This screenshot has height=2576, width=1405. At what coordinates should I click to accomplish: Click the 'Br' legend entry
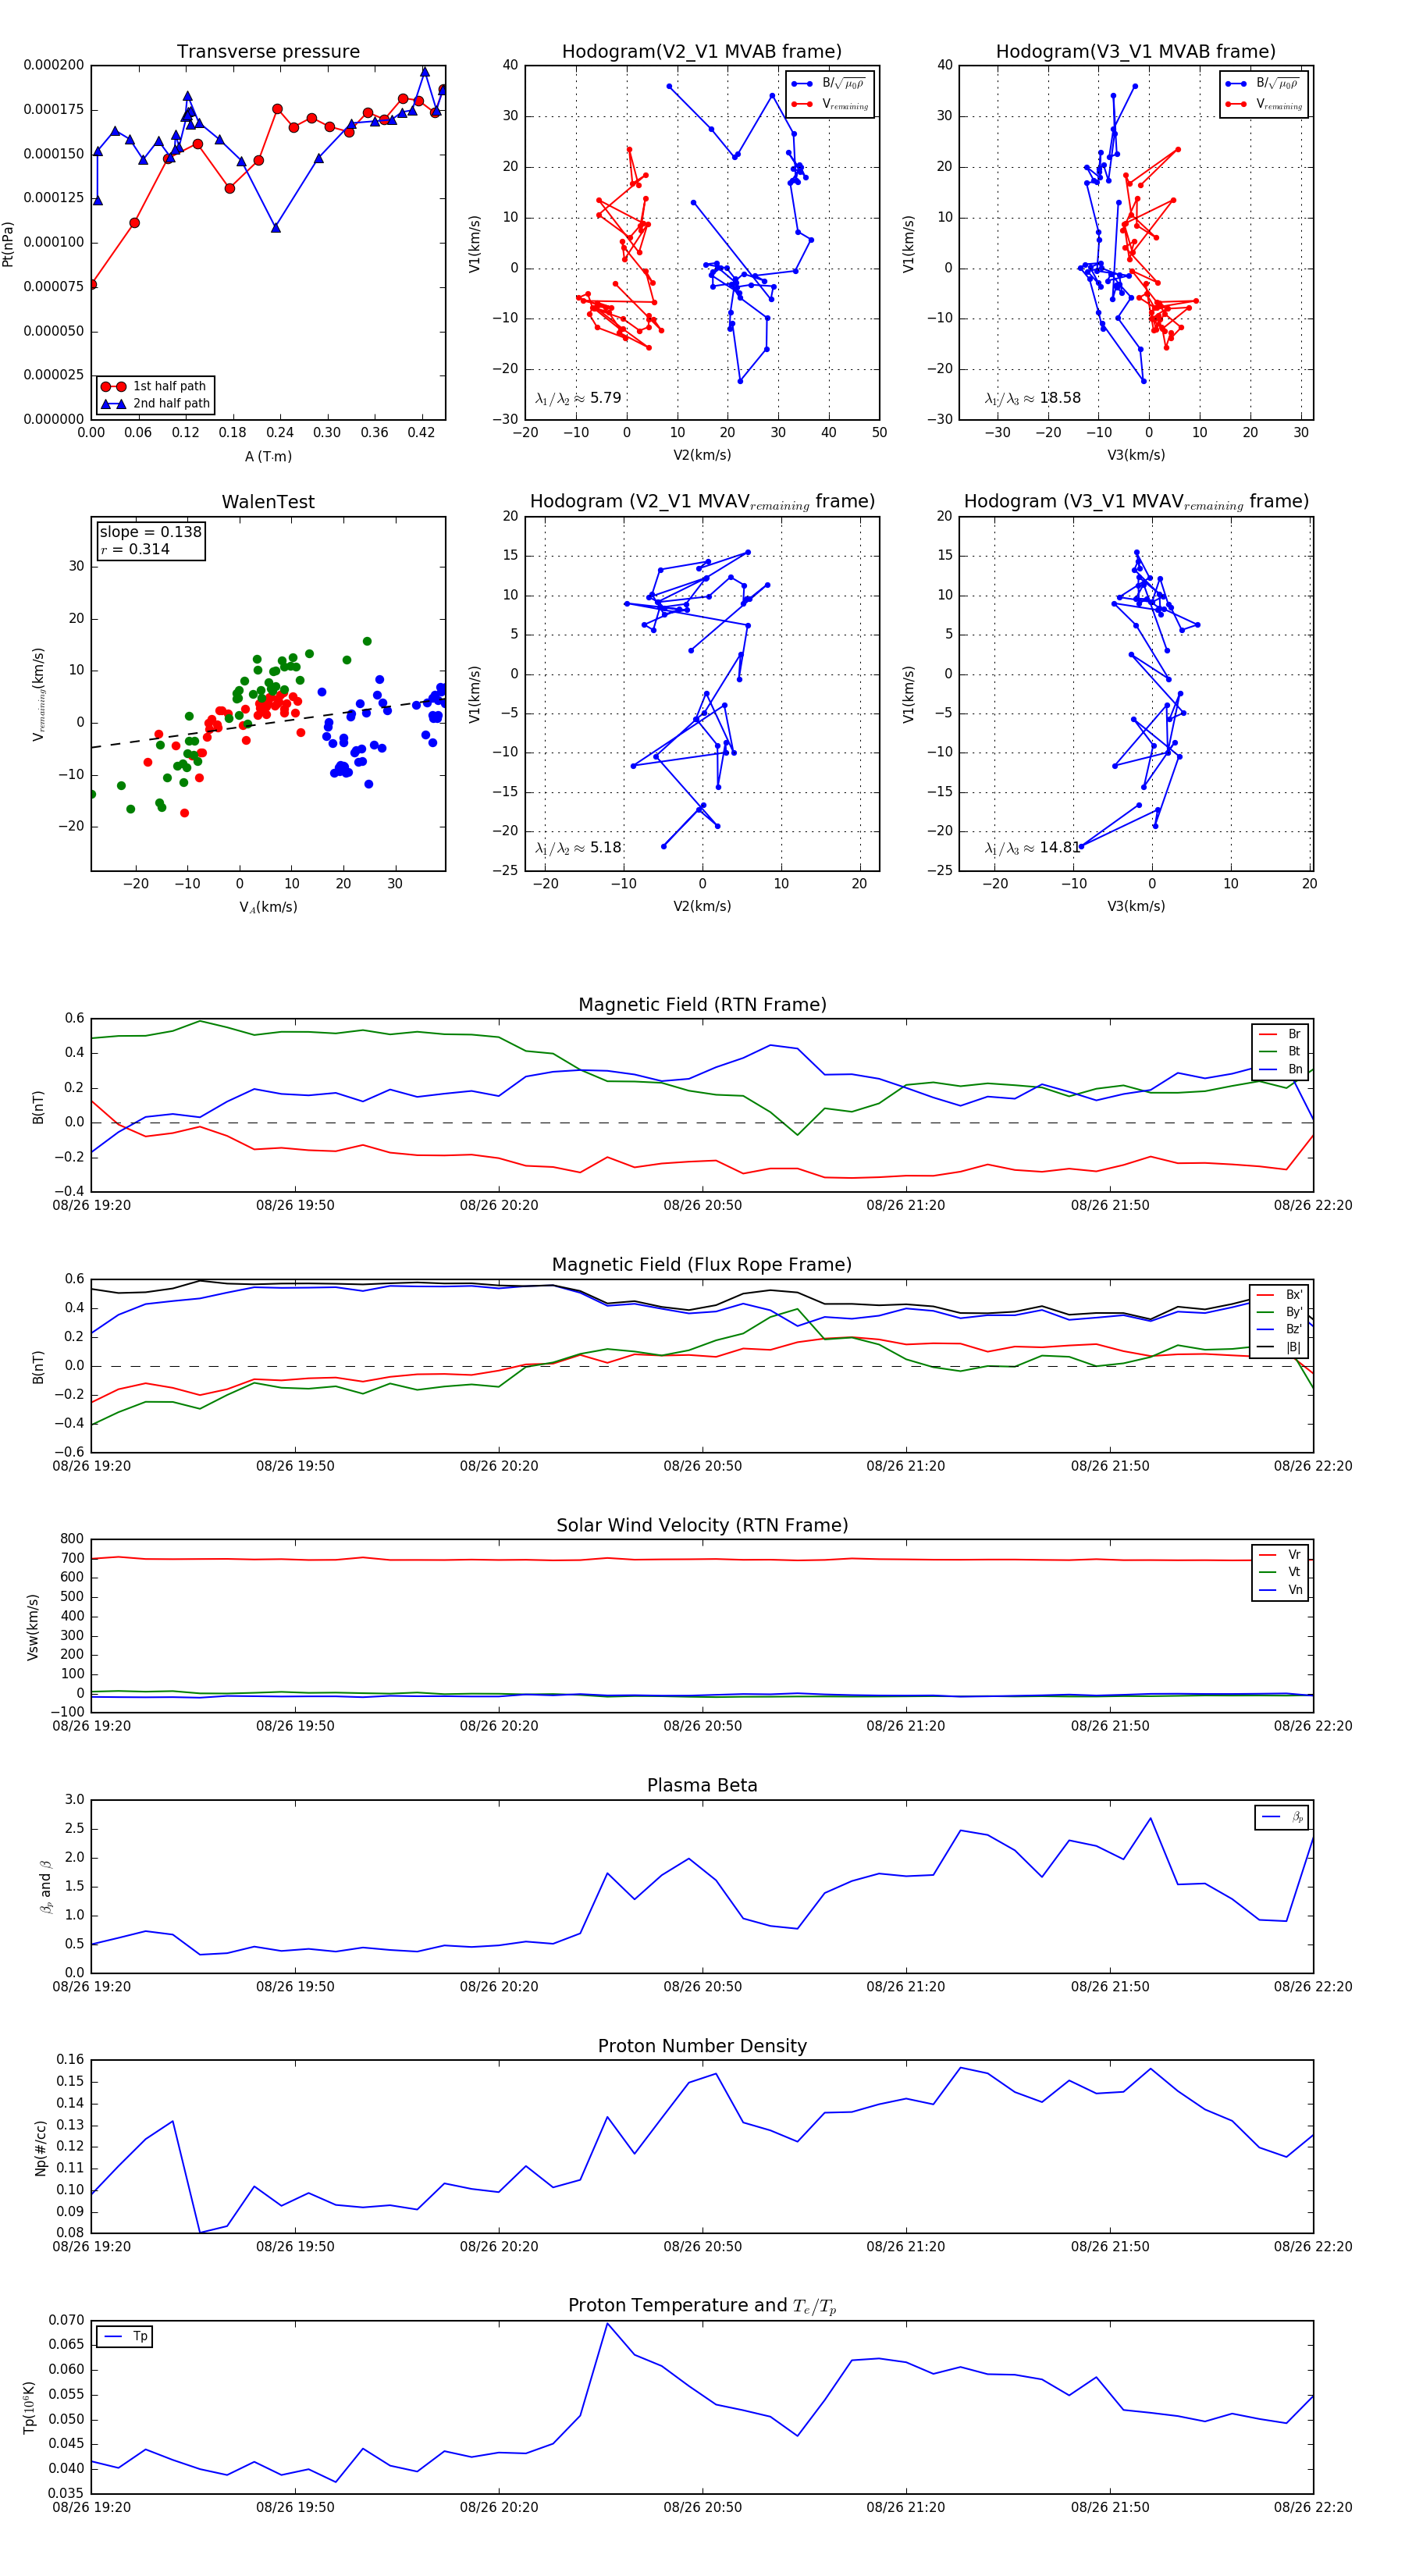1280,1034
